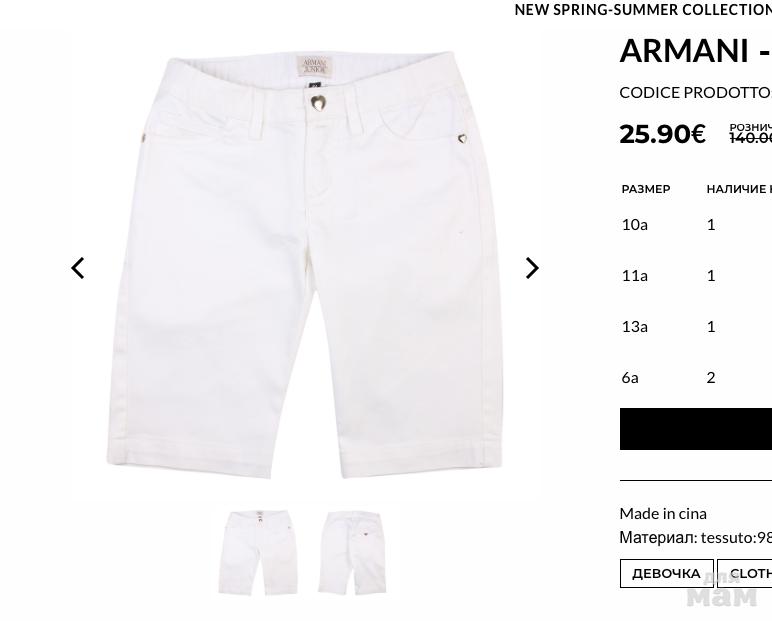Select the front-view shorts thumbnail
This screenshot has height=621, width=772.
[257, 553]
